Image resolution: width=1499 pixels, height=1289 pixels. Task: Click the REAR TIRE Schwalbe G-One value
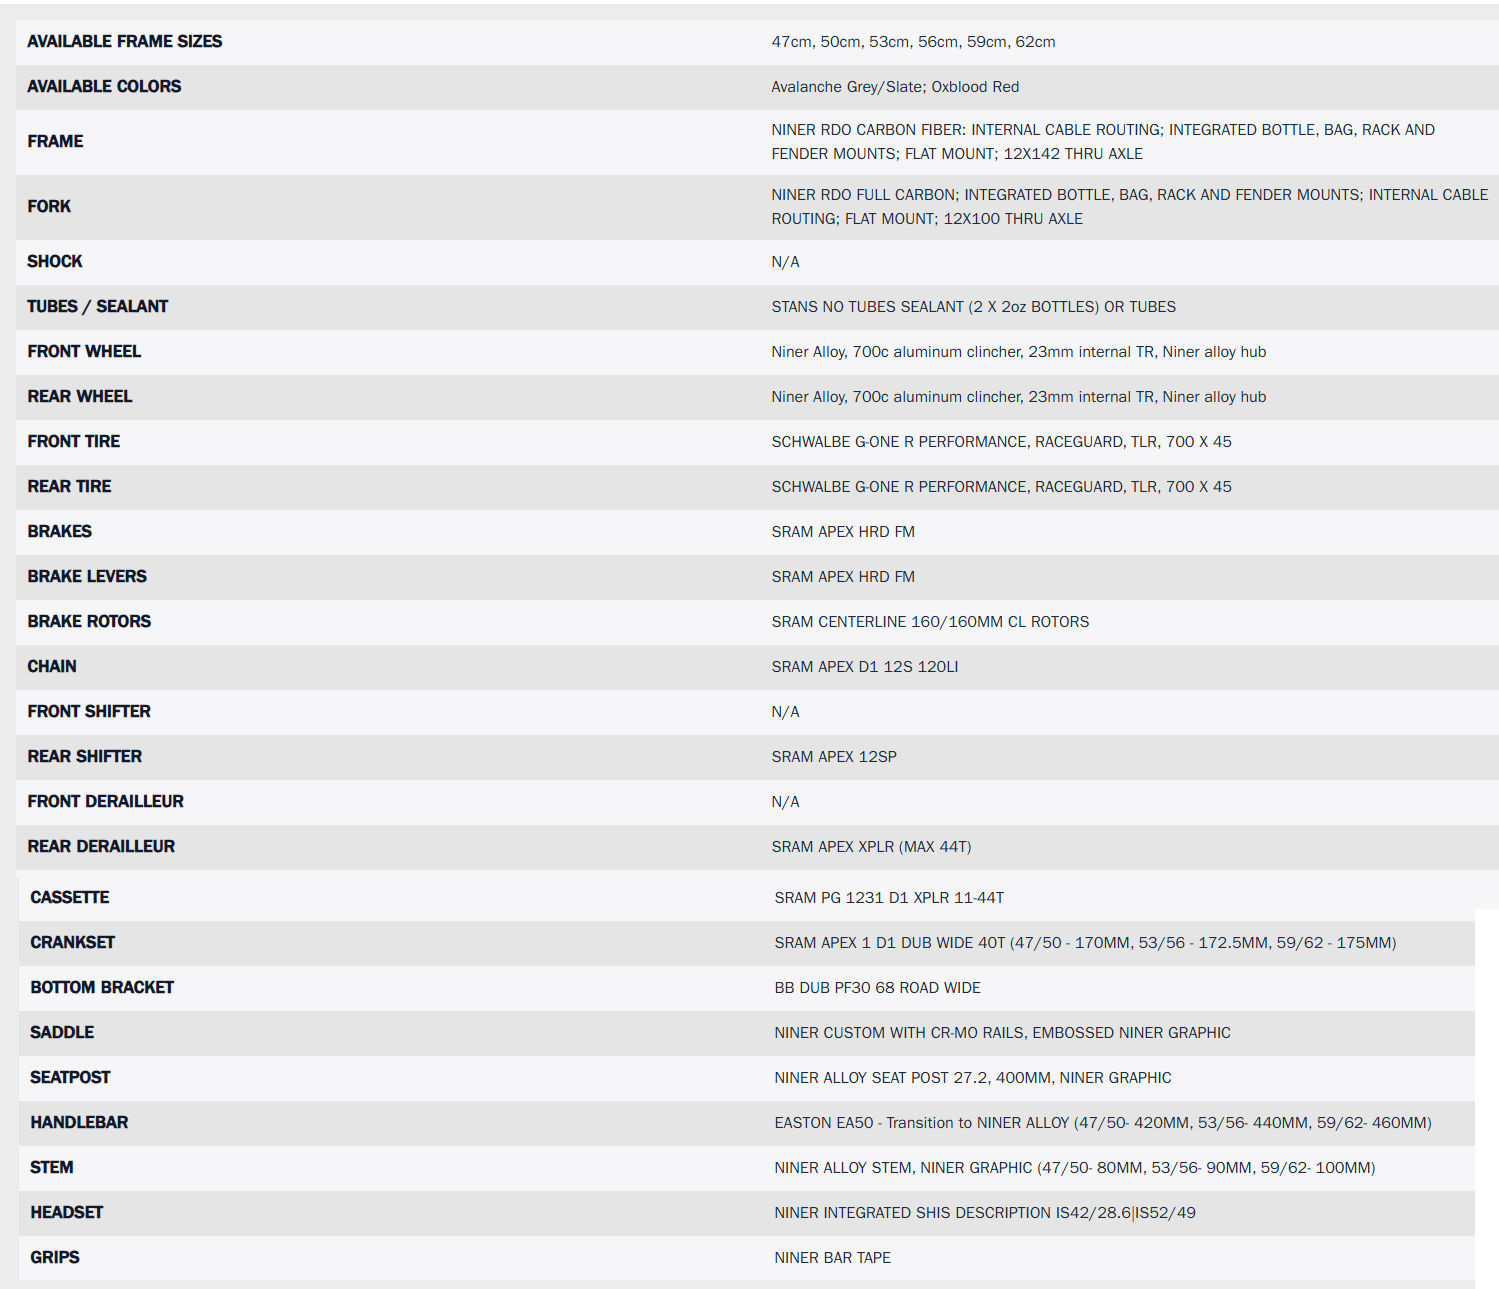(1001, 487)
